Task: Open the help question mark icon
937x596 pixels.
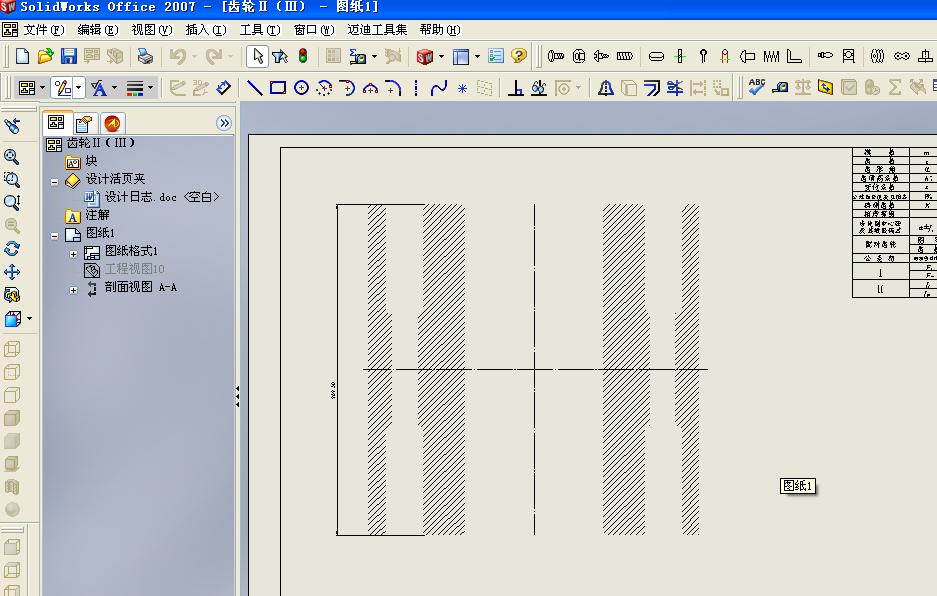Action: point(519,56)
